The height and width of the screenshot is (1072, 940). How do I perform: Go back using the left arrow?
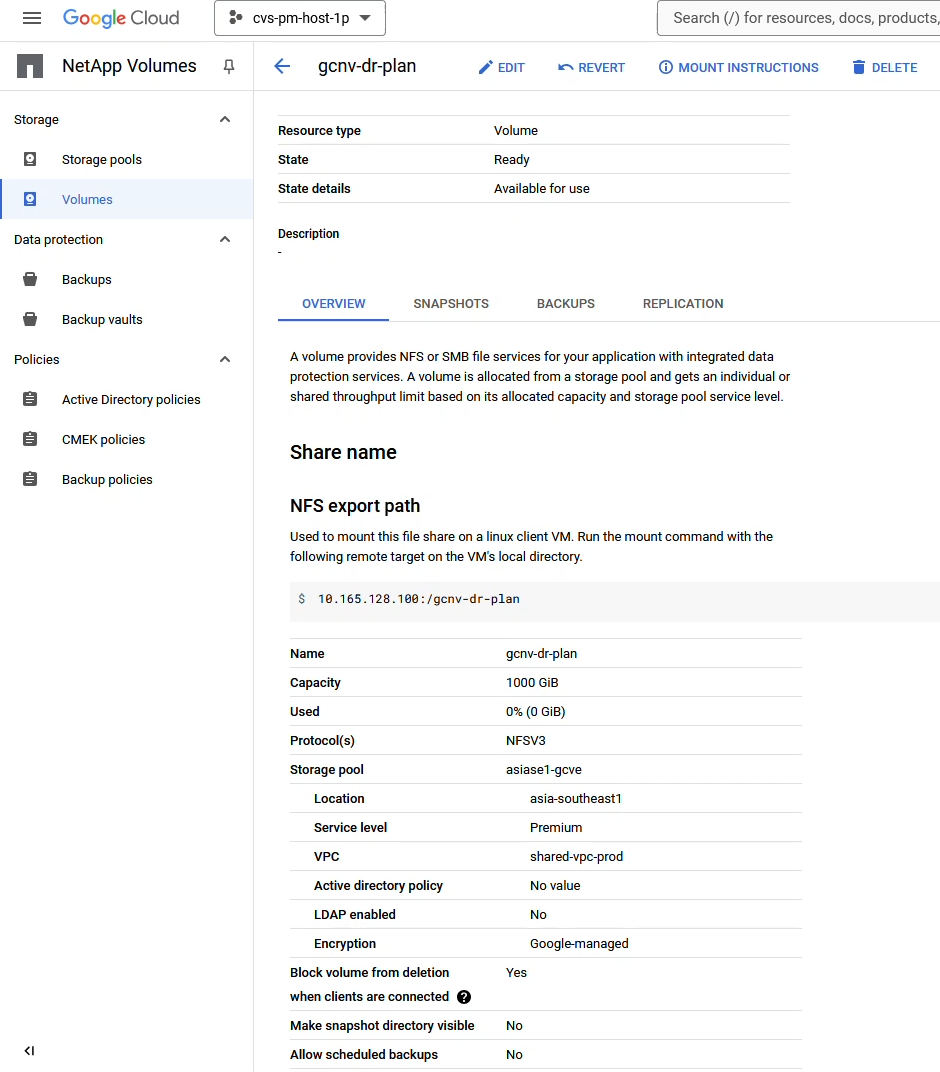pyautogui.click(x=282, y=66)
